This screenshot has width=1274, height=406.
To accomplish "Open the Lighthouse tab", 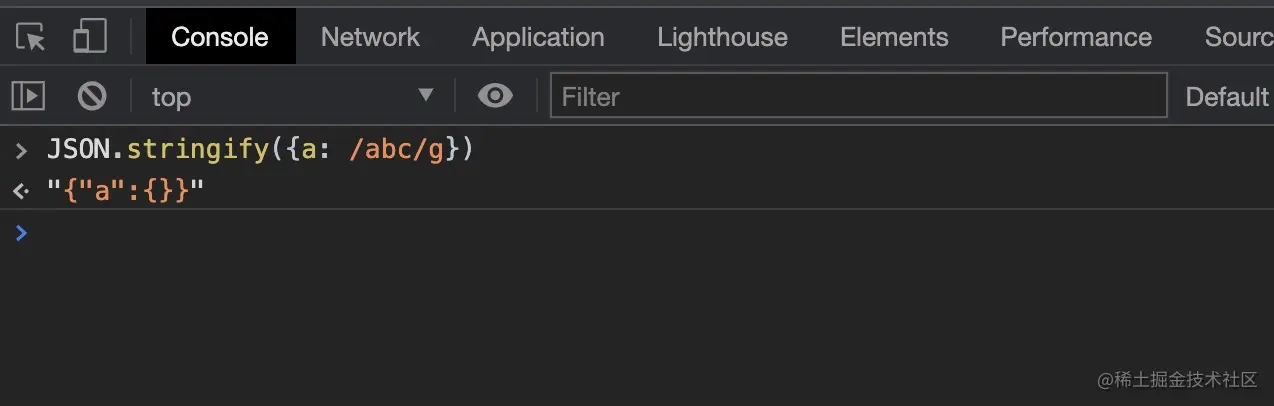I will [x=722, y=37].
